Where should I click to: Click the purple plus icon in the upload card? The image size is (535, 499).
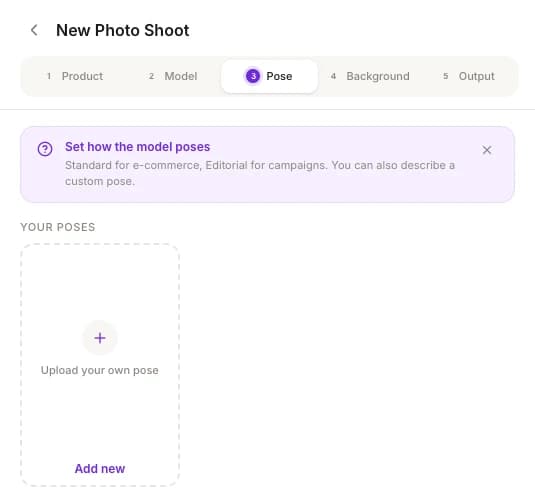[100, 338]
